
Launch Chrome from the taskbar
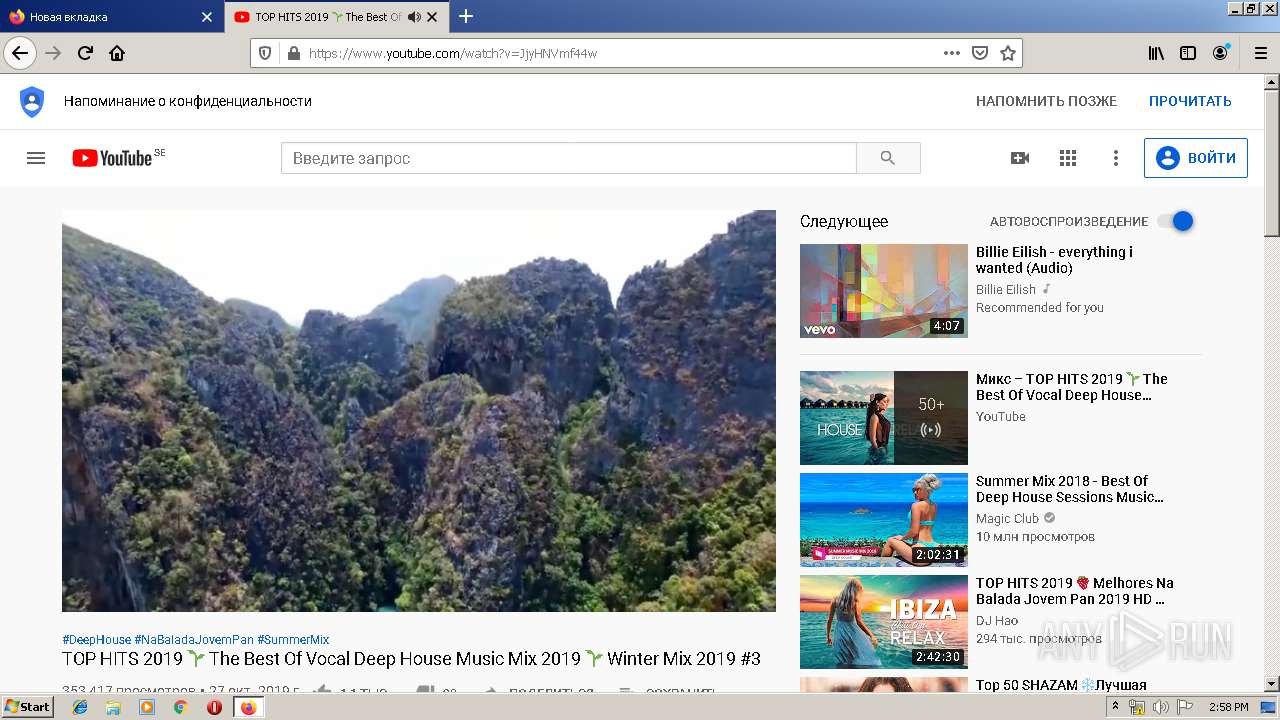(180, 707)
